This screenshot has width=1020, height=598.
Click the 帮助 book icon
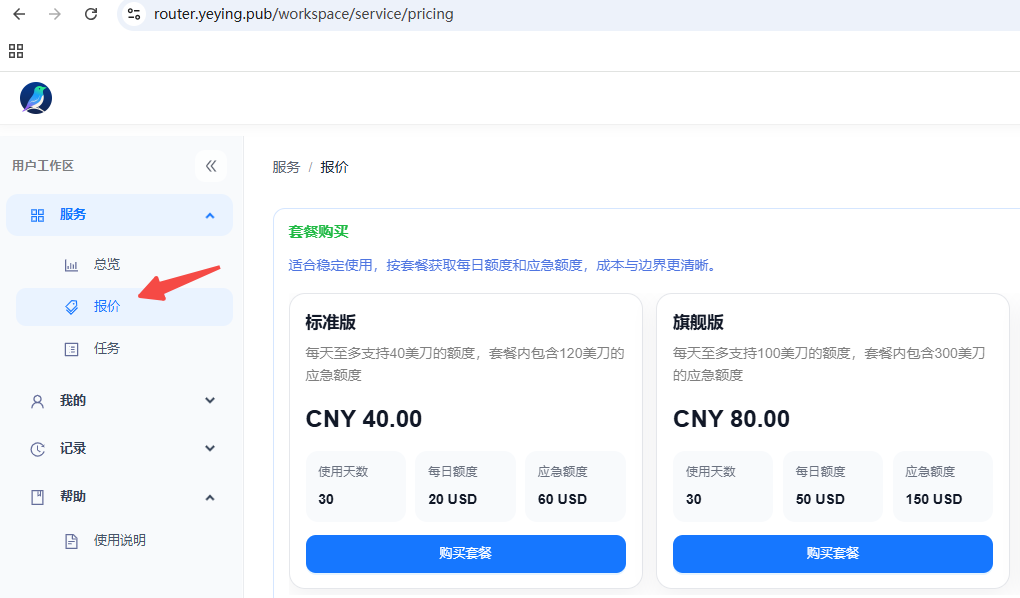coord(37,497)
